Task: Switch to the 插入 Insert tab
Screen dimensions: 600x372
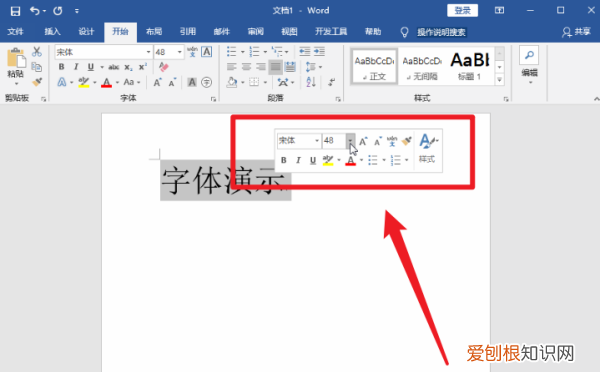Action: point(52,32)
